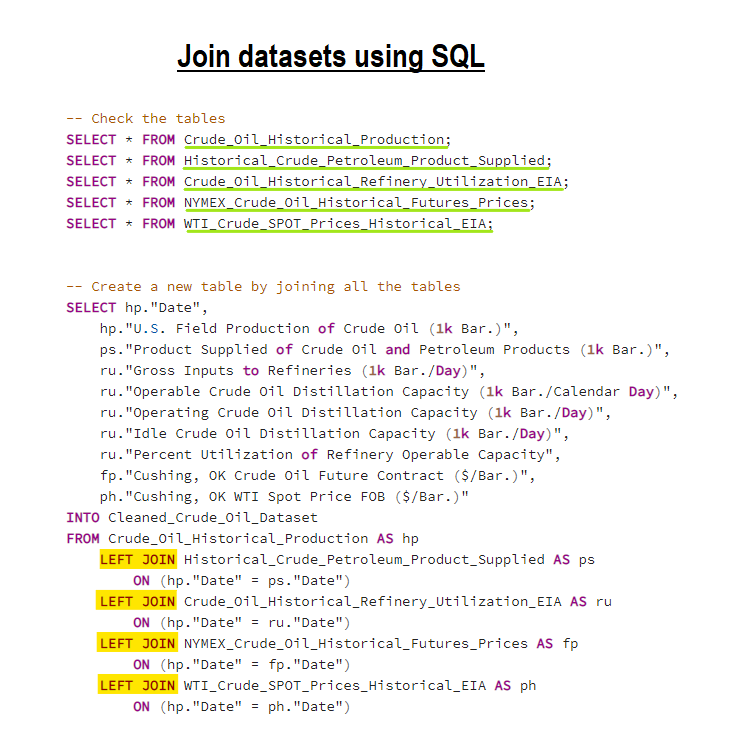This screenshot has height=736, width=733.
Task: Click the 'AS fp' alias
Action: (x=557, y=644)
